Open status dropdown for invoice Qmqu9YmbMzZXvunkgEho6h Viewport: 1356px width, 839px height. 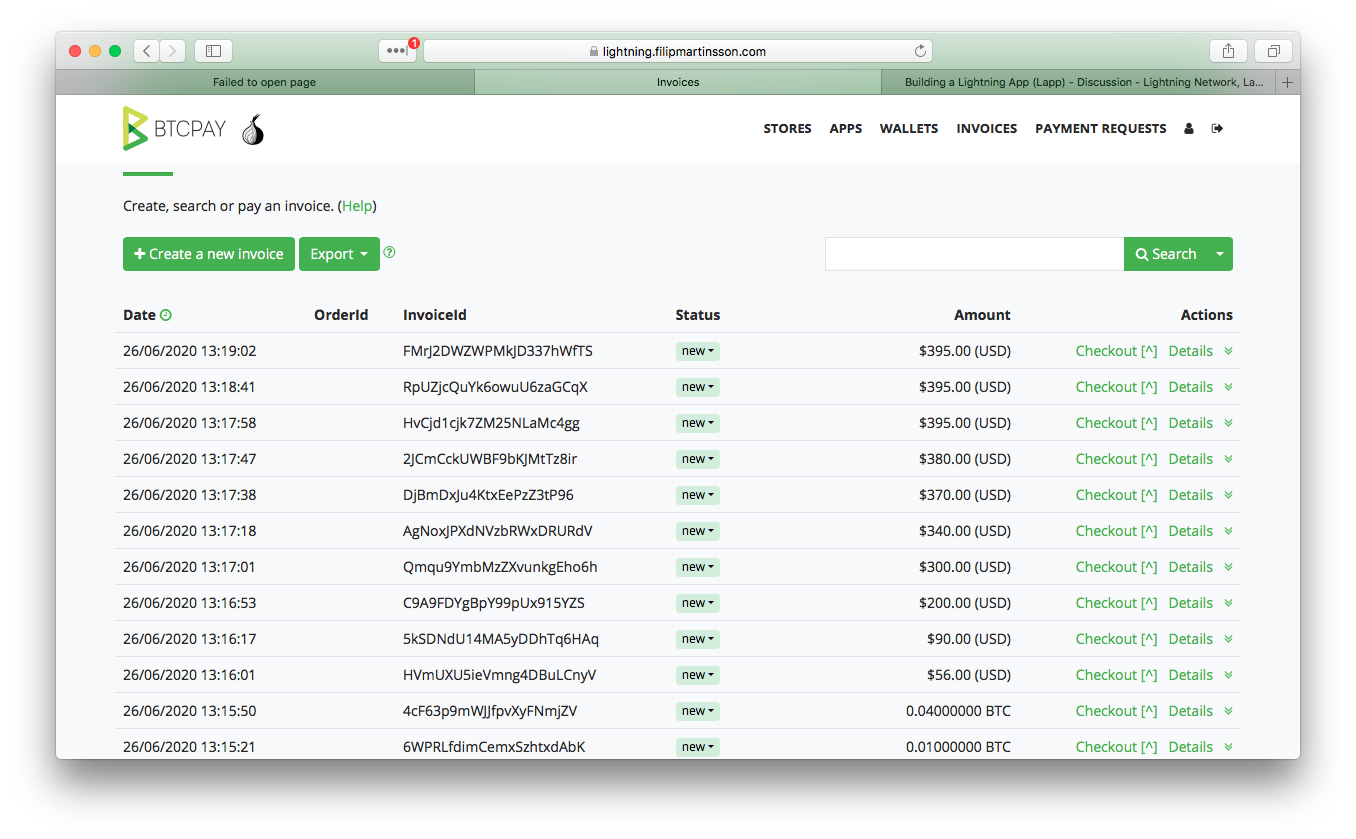click(x=698, y=567)
